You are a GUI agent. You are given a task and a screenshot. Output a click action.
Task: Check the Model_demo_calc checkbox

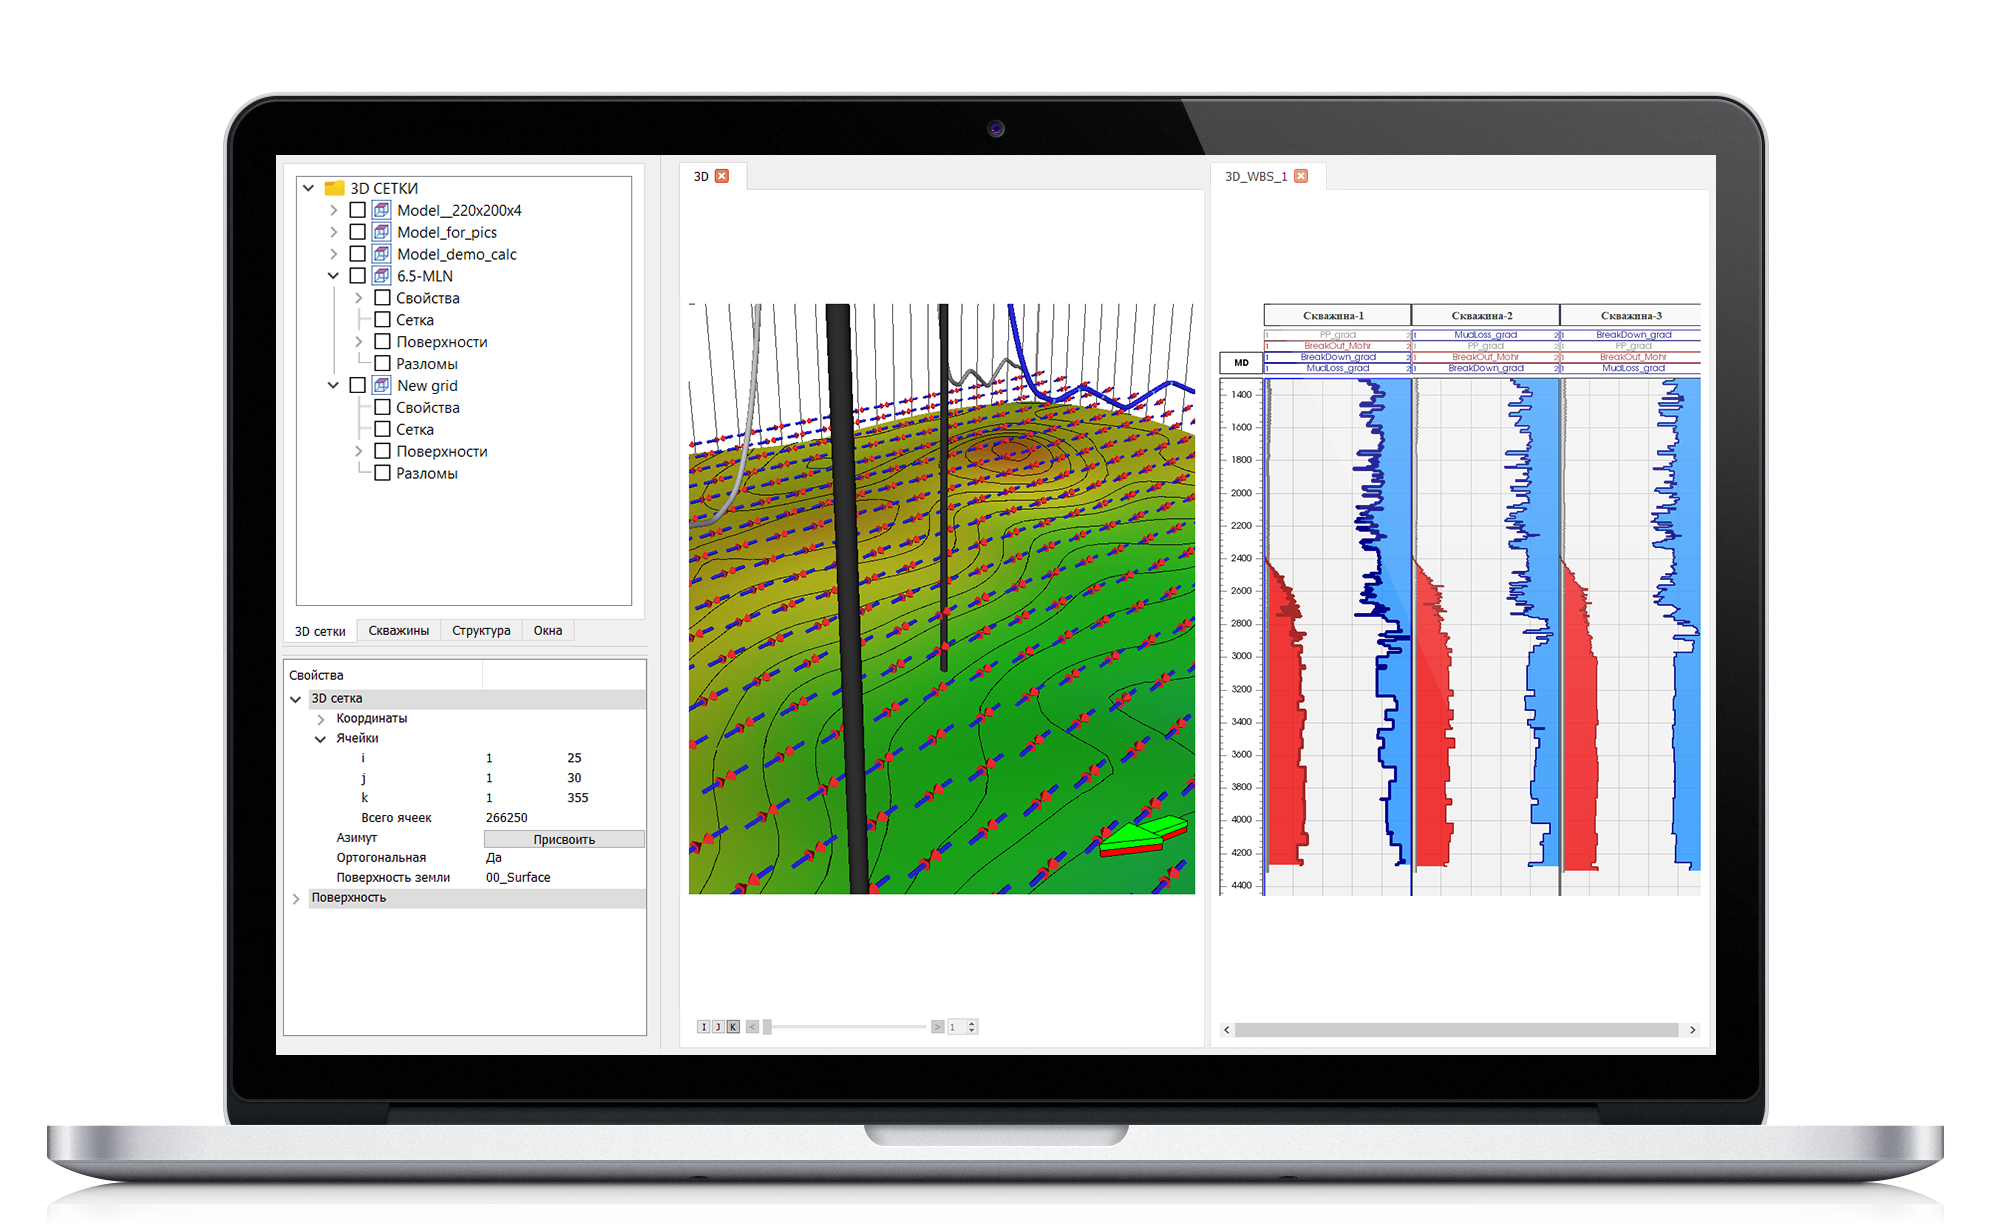coord(357,254)
